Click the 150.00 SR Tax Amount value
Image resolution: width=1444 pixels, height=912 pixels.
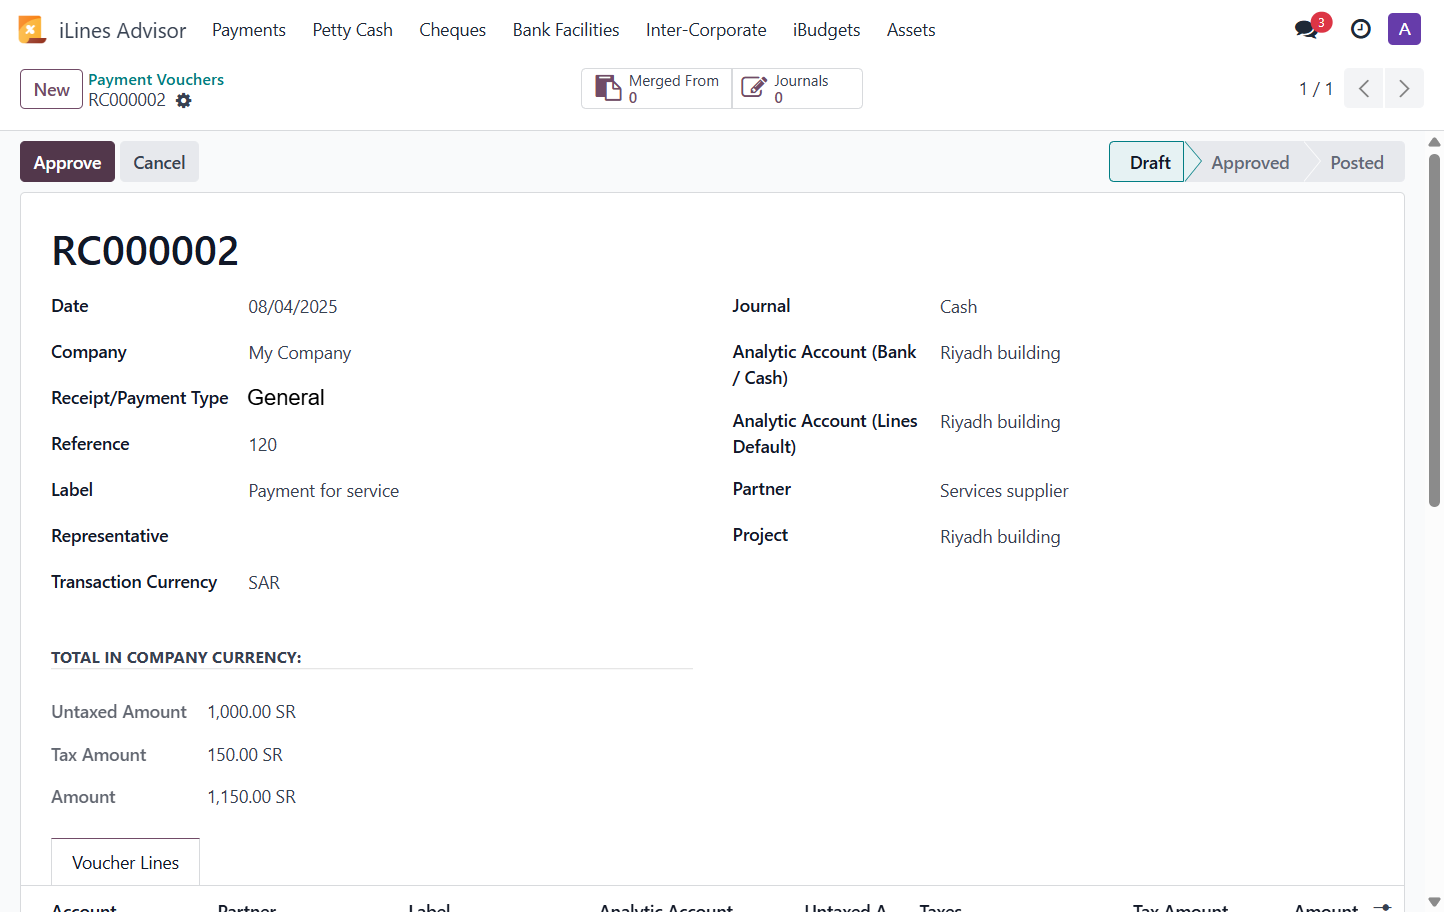pos(245,755)
